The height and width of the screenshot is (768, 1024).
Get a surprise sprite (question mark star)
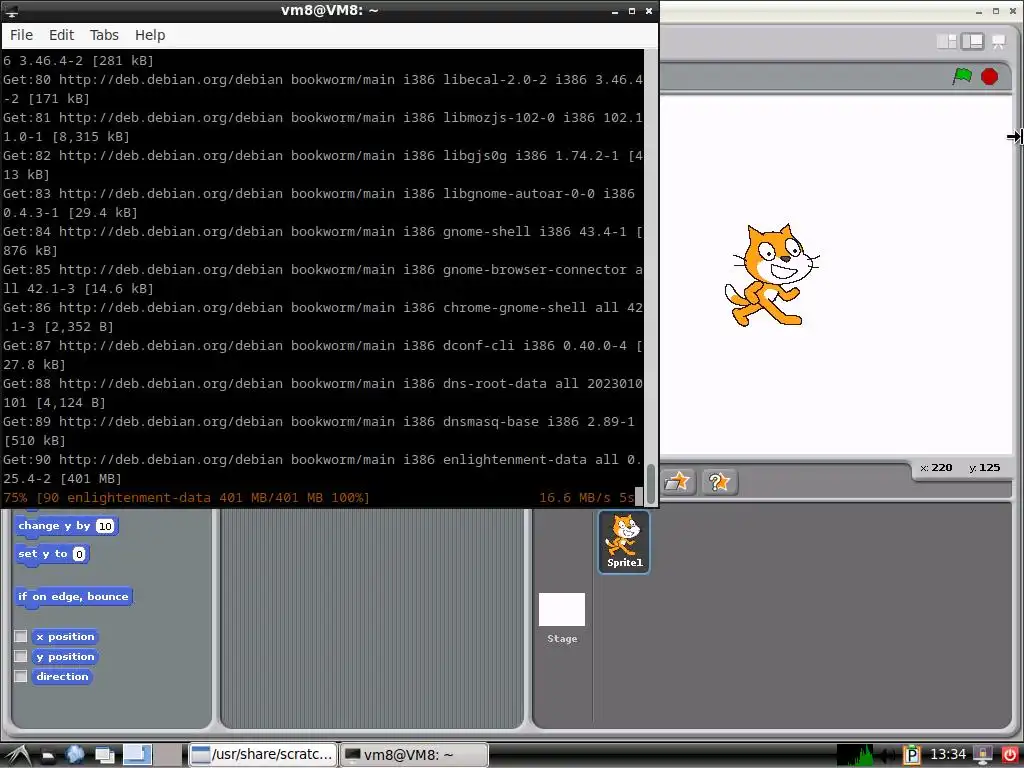(719, 482)
